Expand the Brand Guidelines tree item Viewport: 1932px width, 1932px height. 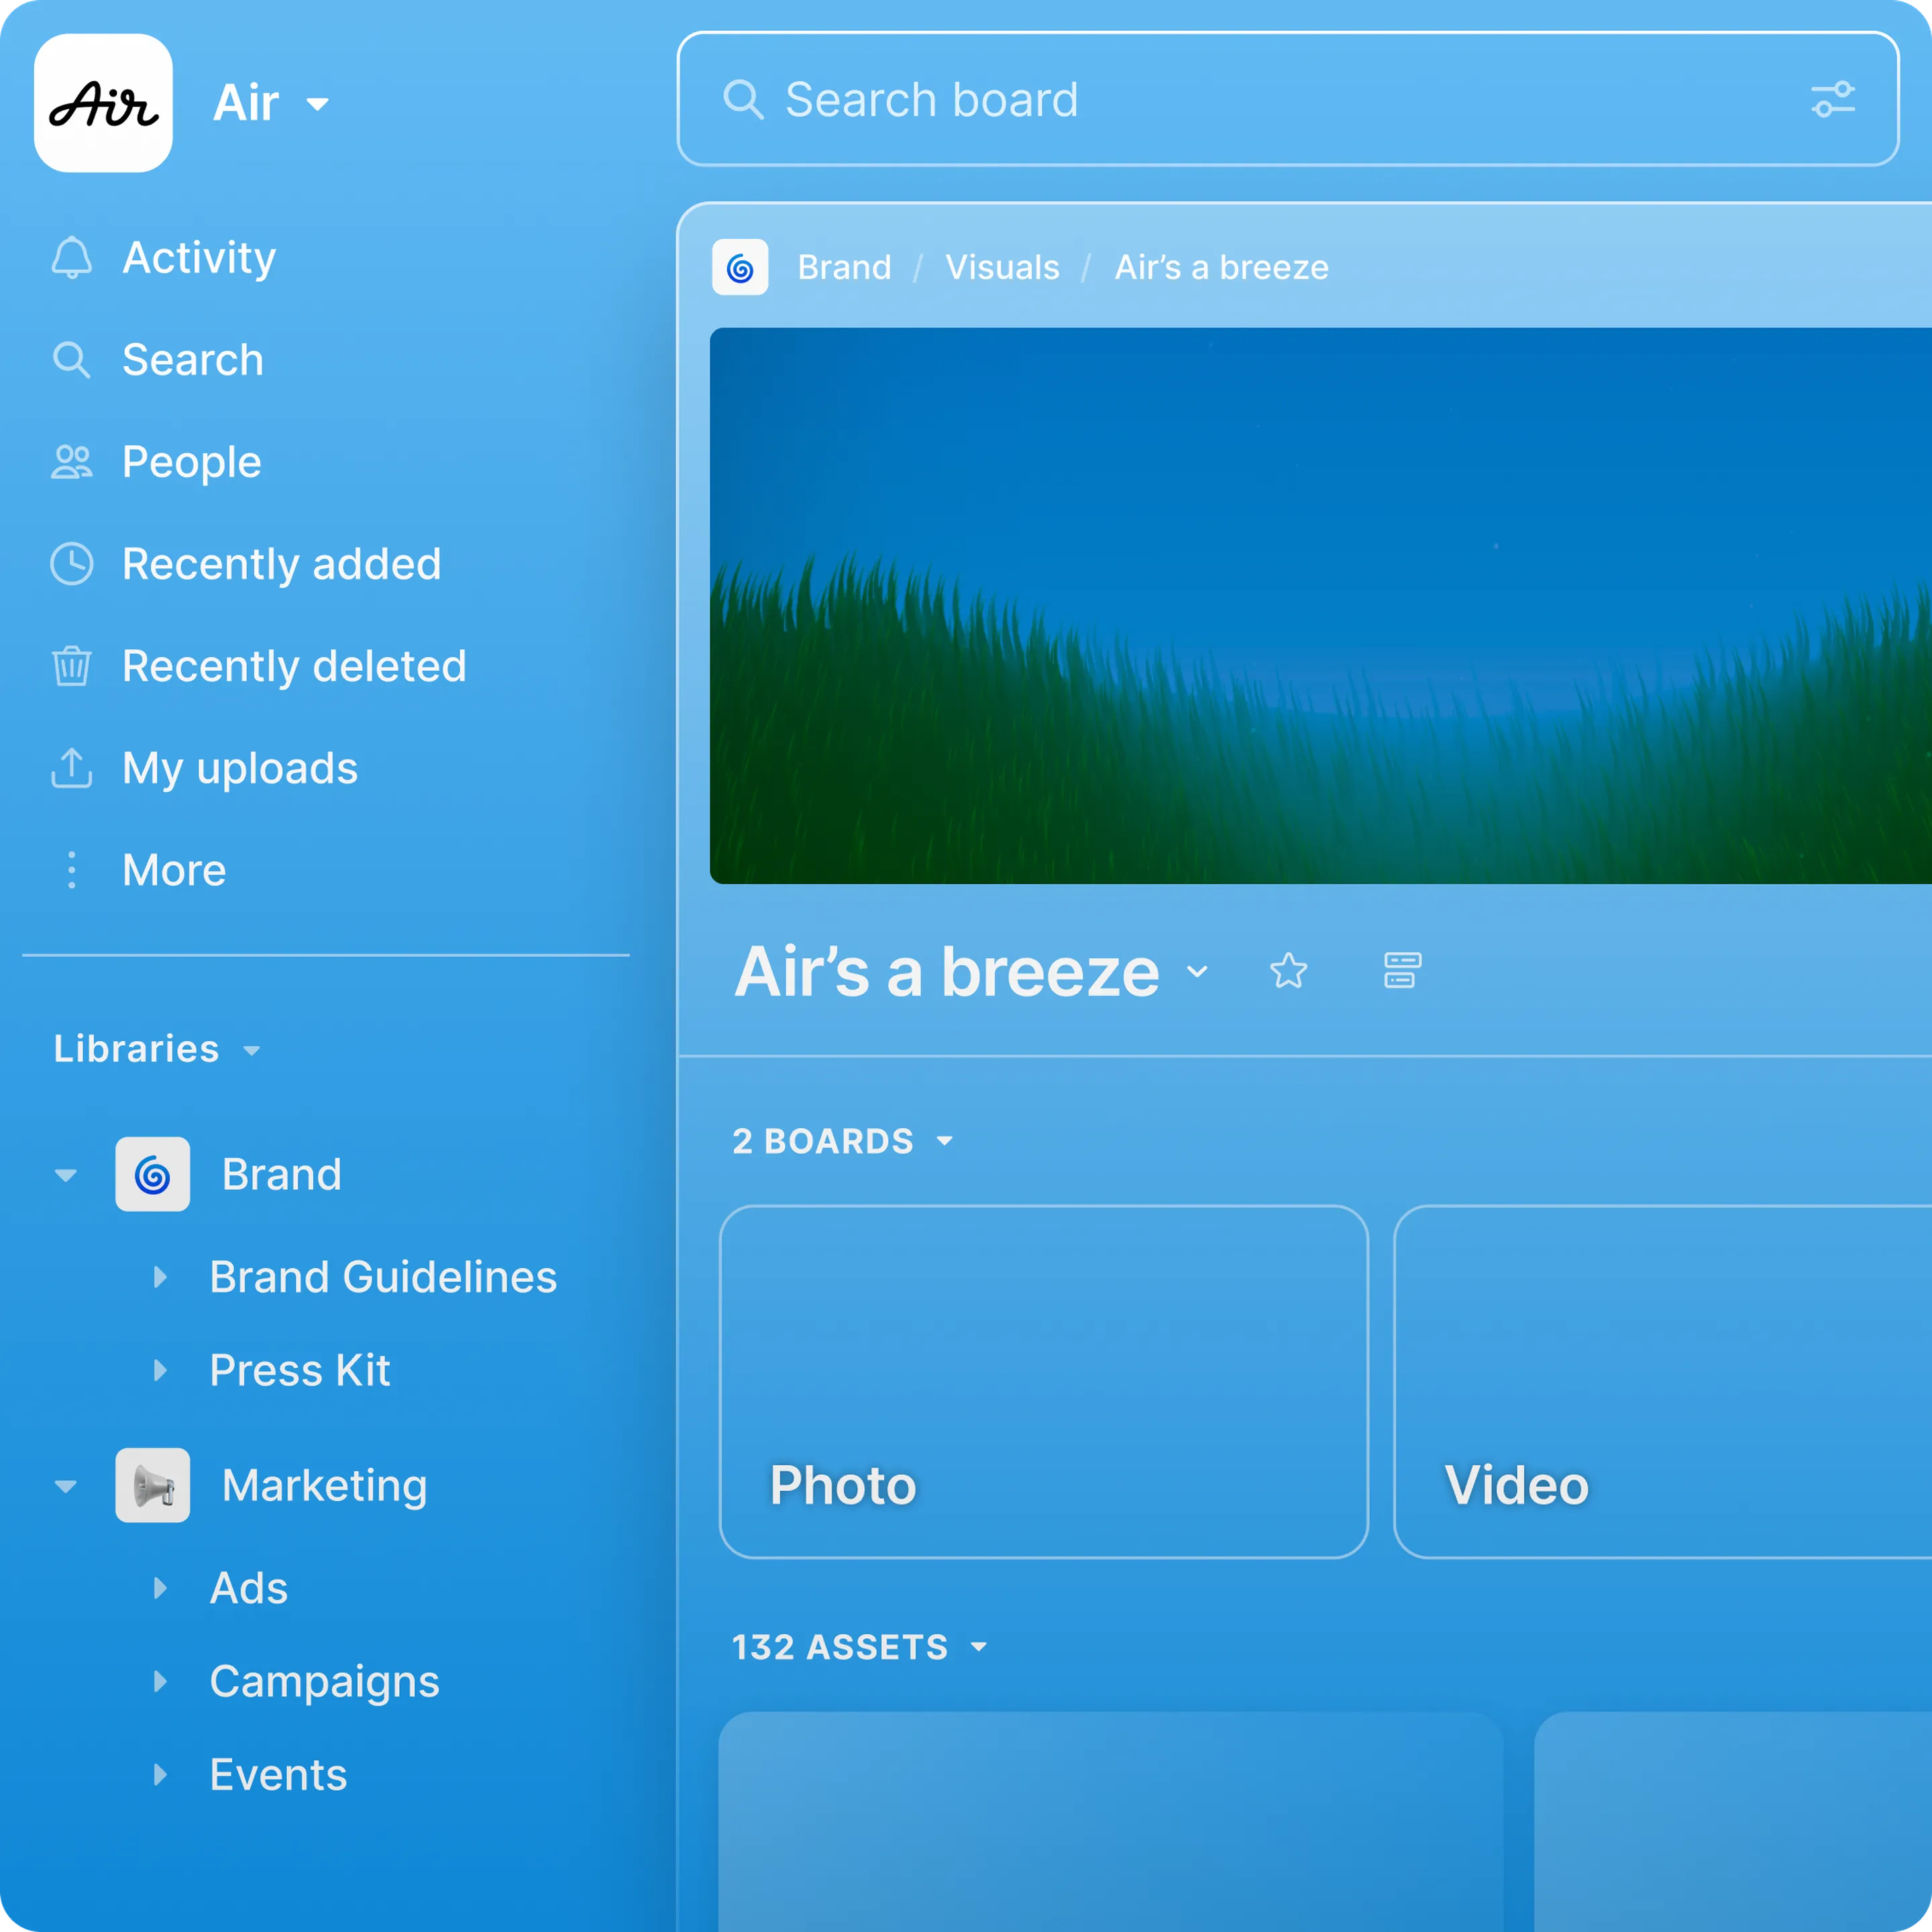tap(160, 1277)
